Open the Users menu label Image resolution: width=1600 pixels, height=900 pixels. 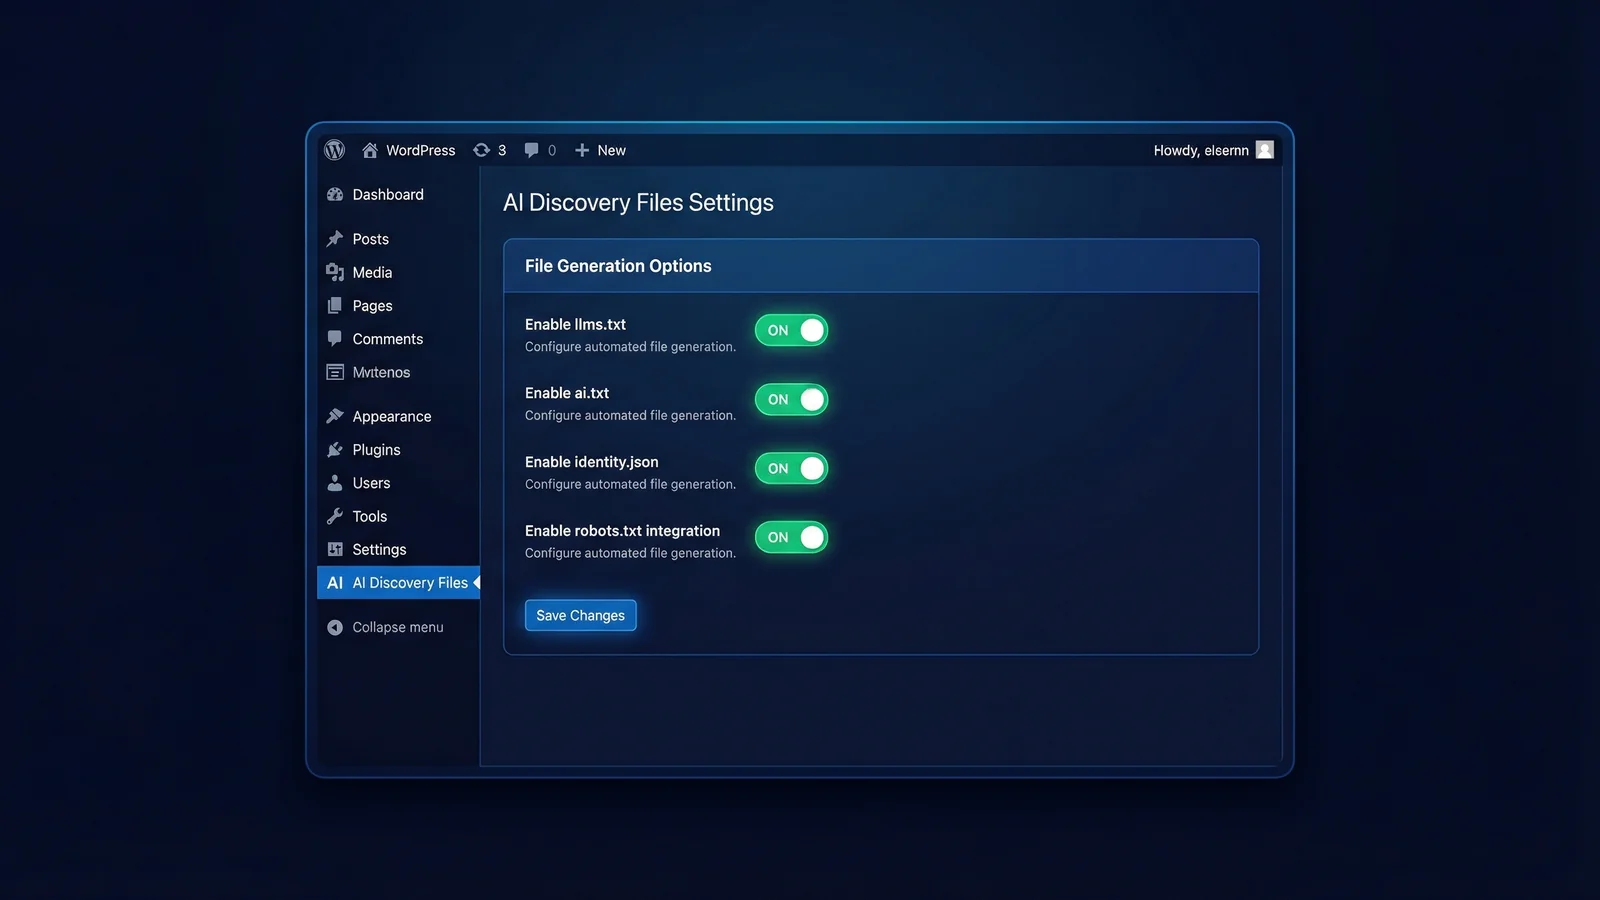[371, 483]
